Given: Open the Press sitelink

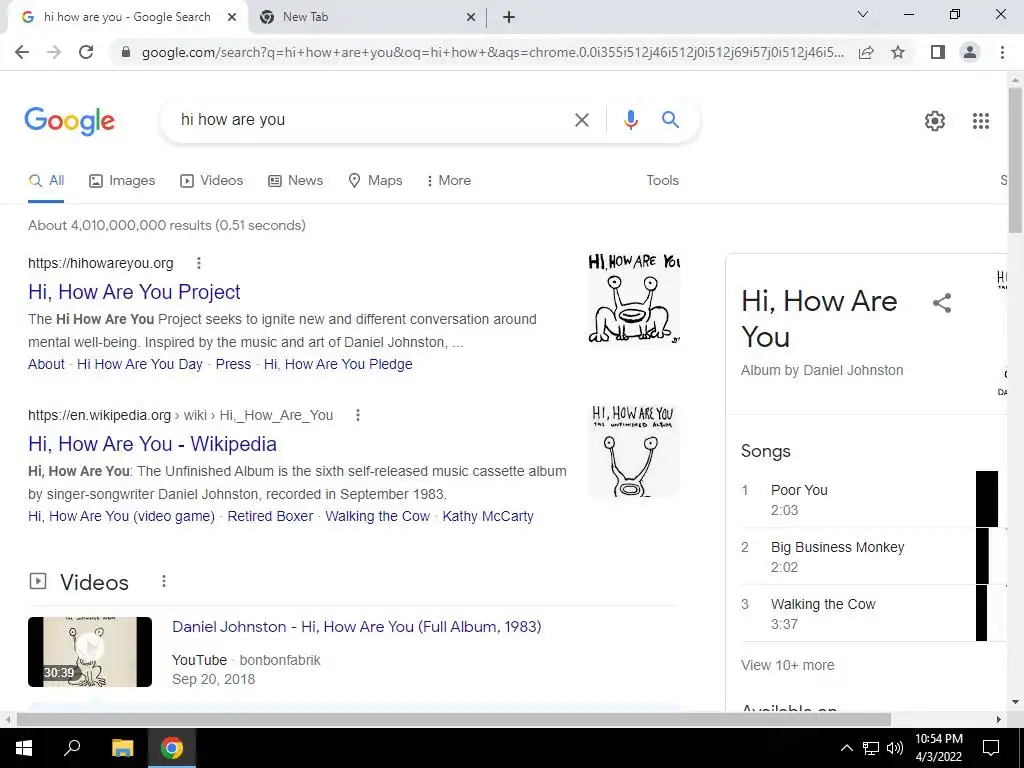Looking at the screenshot, I should [233, 364].
